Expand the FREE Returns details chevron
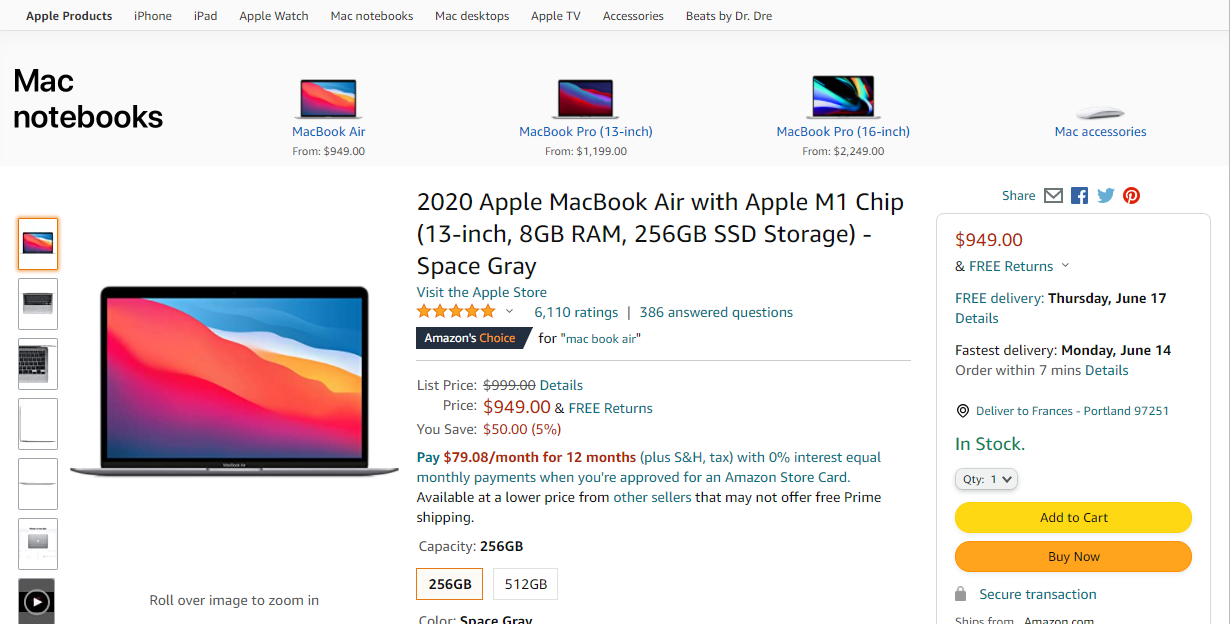 [1064, 266]
